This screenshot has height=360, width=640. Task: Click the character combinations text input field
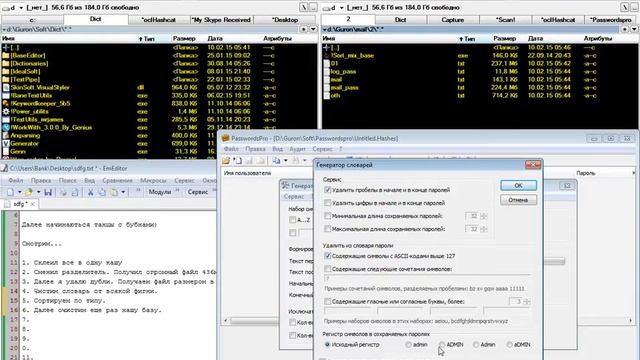coord(427,279)
